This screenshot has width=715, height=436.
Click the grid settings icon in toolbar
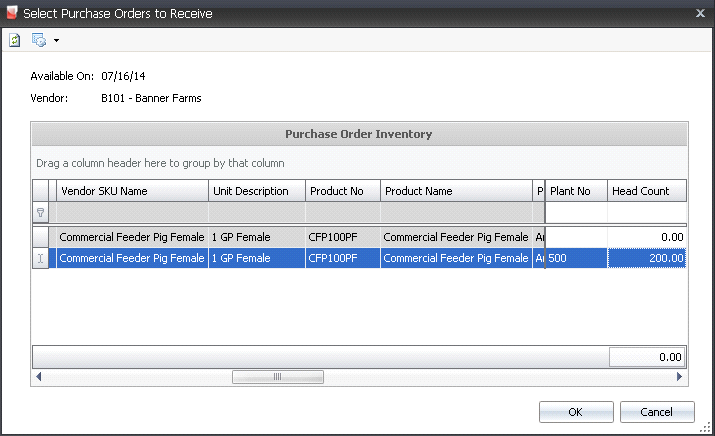click(39, 40)
